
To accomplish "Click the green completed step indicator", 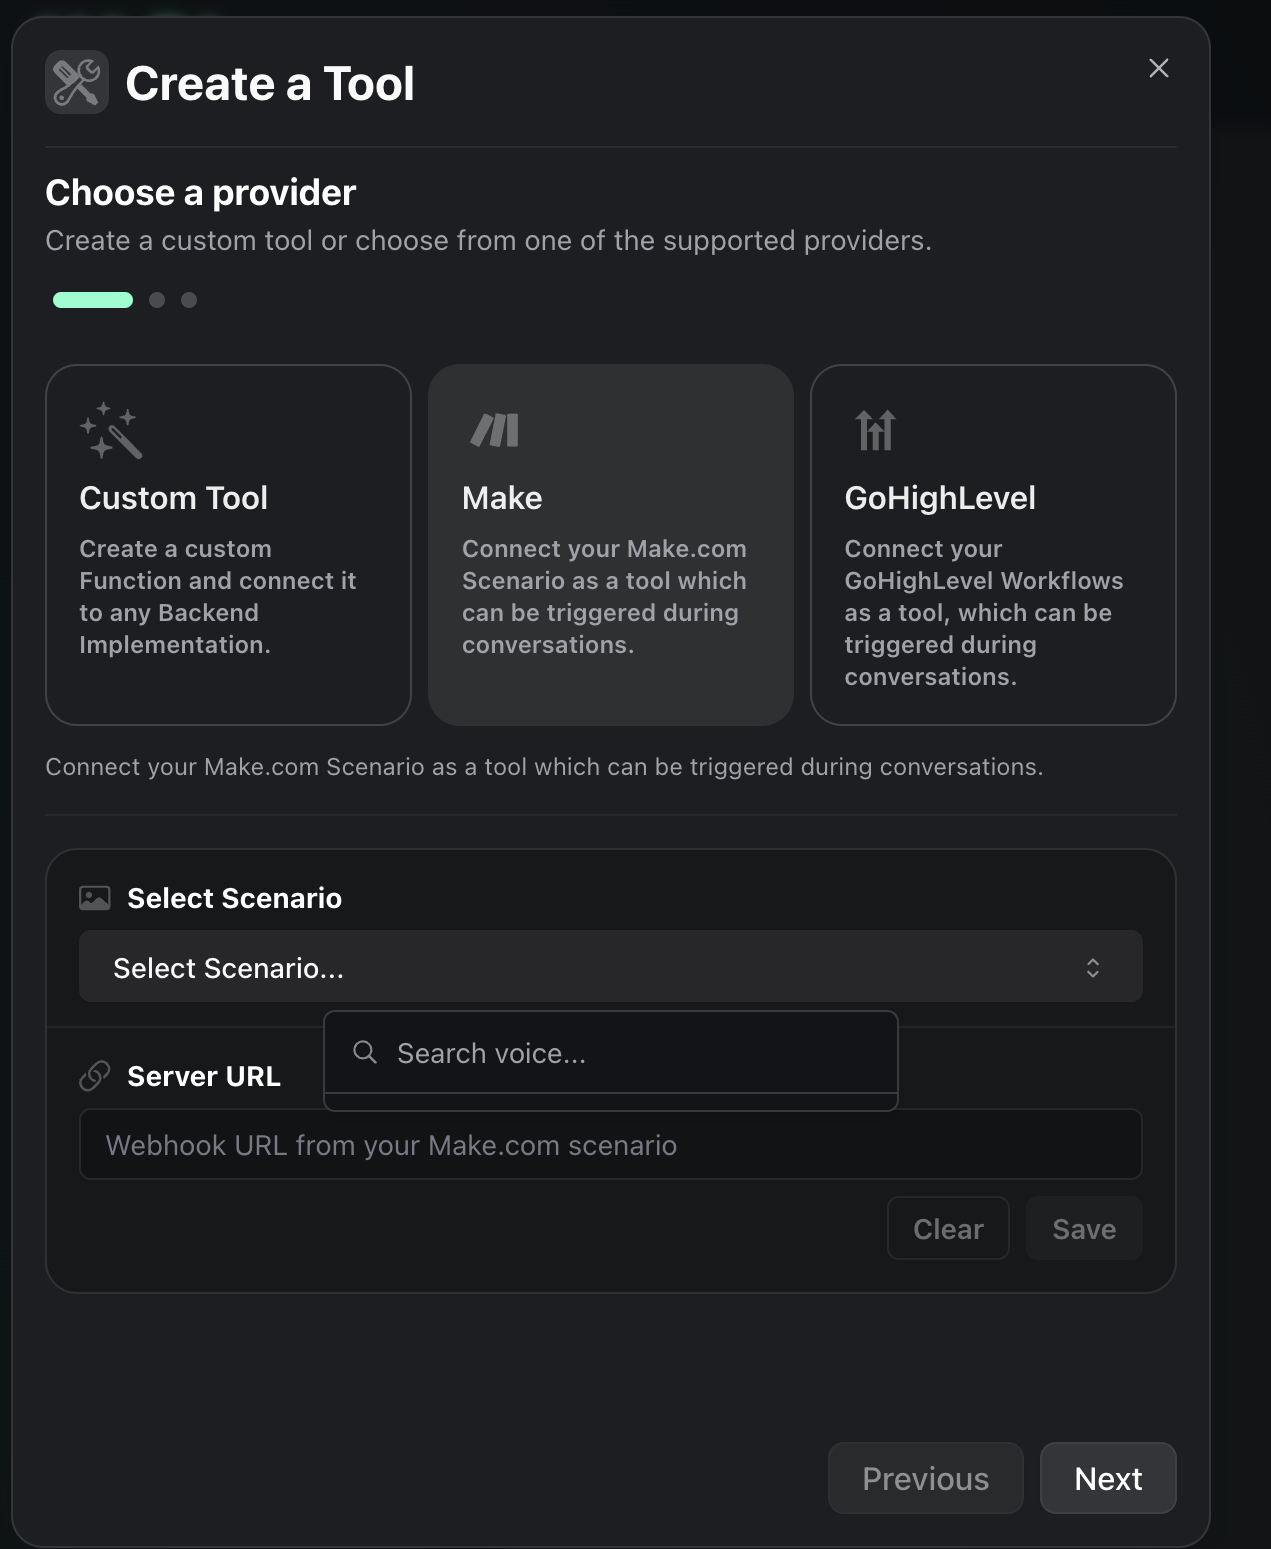I will pos(93,299).
